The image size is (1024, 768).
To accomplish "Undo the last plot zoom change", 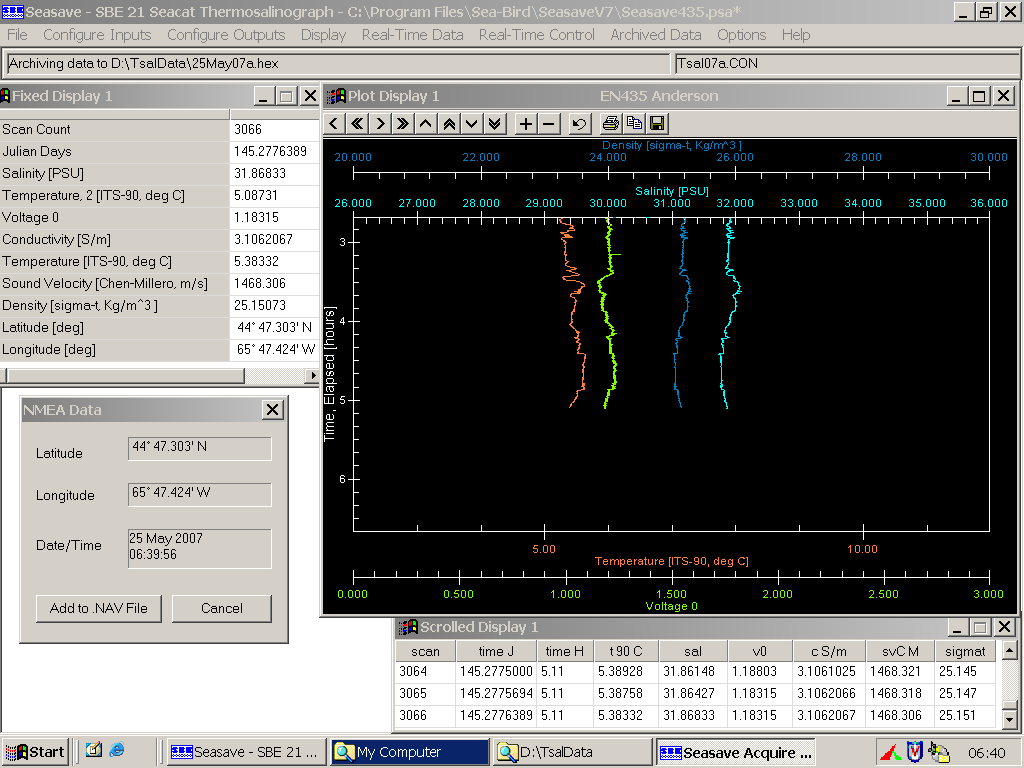I will coord(579,124).
